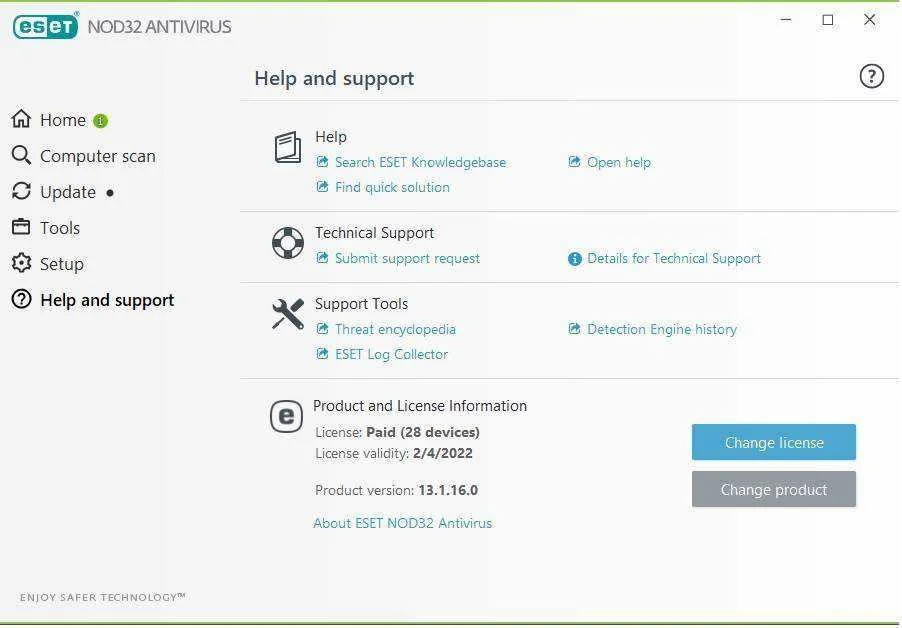Open the Tools section
This screenshot has height=628, width=902.
60,228
